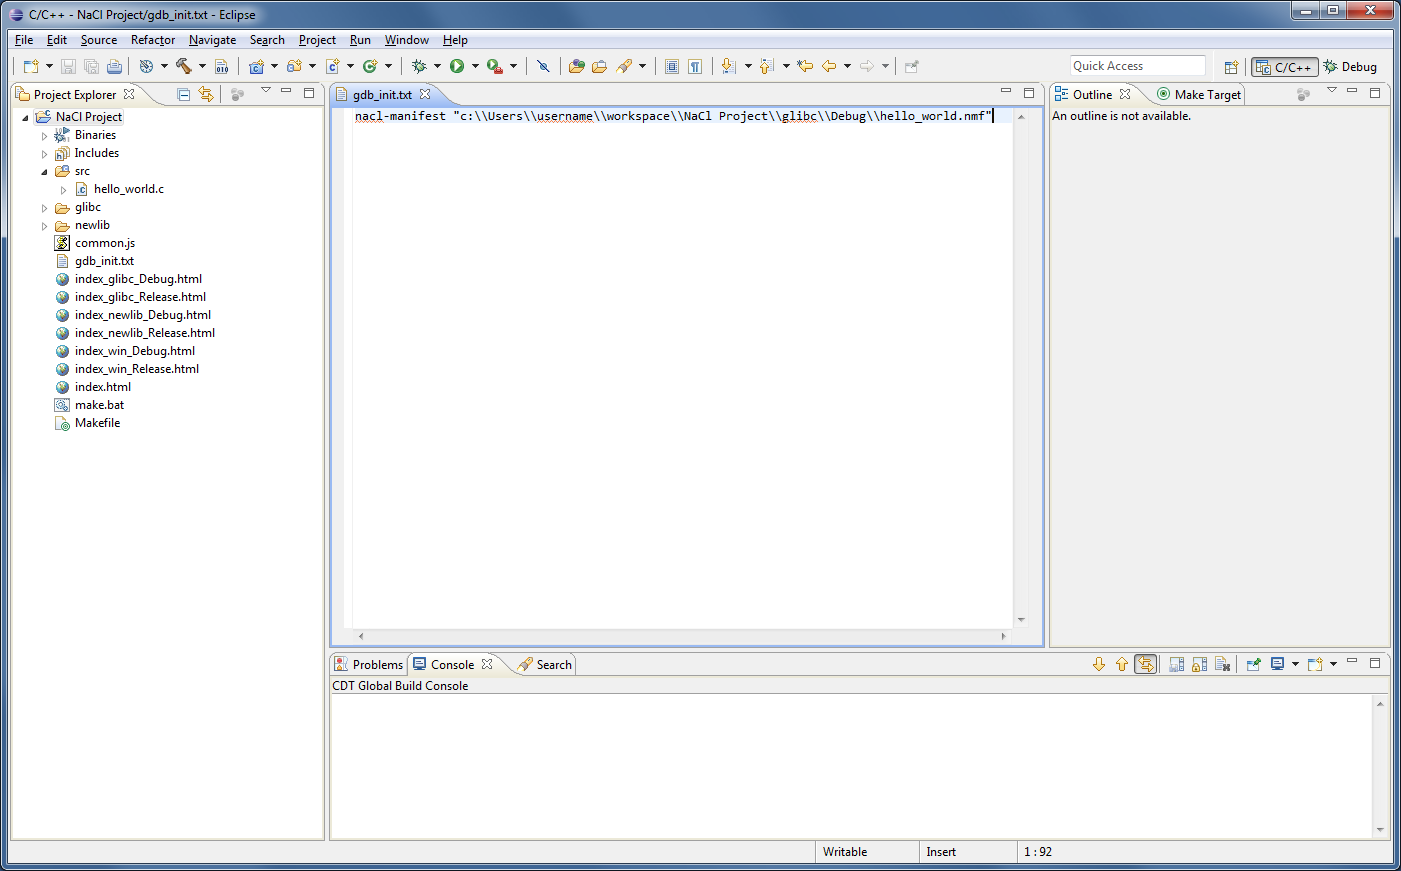
Task: Click the Run External Tools icon
Action: point(495,67)
